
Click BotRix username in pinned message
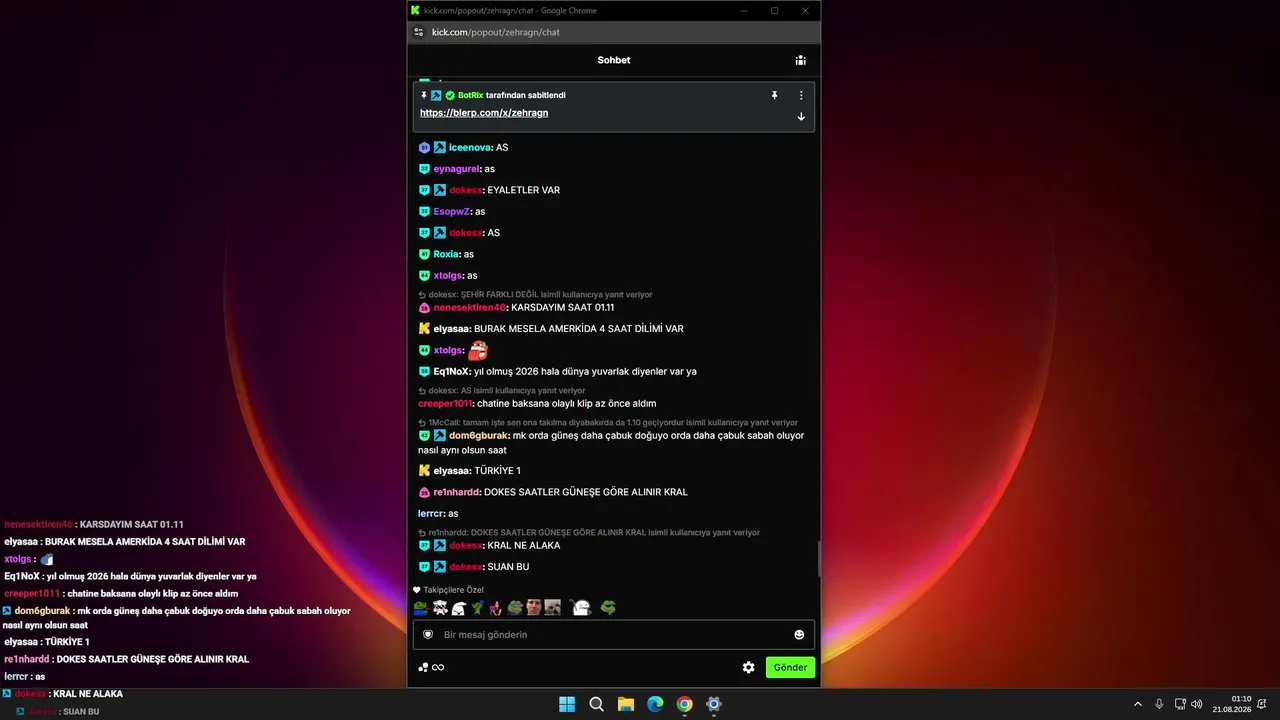click(470, 95)
